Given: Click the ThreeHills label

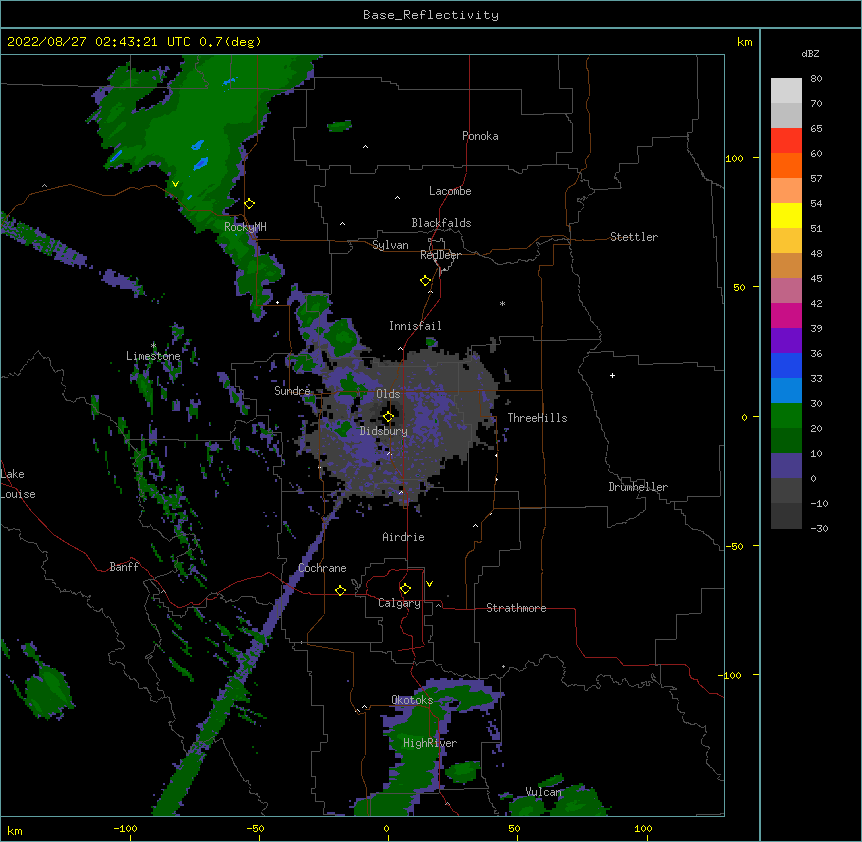Looking at the screenshot, I should pyautogui.click(x=537, y=418).
